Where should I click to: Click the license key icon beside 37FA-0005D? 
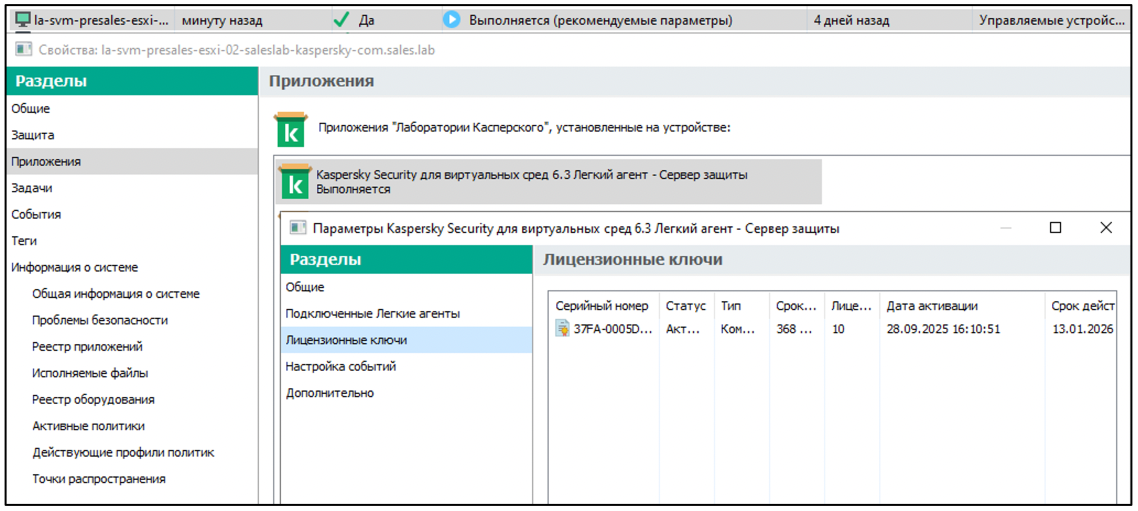562,329
